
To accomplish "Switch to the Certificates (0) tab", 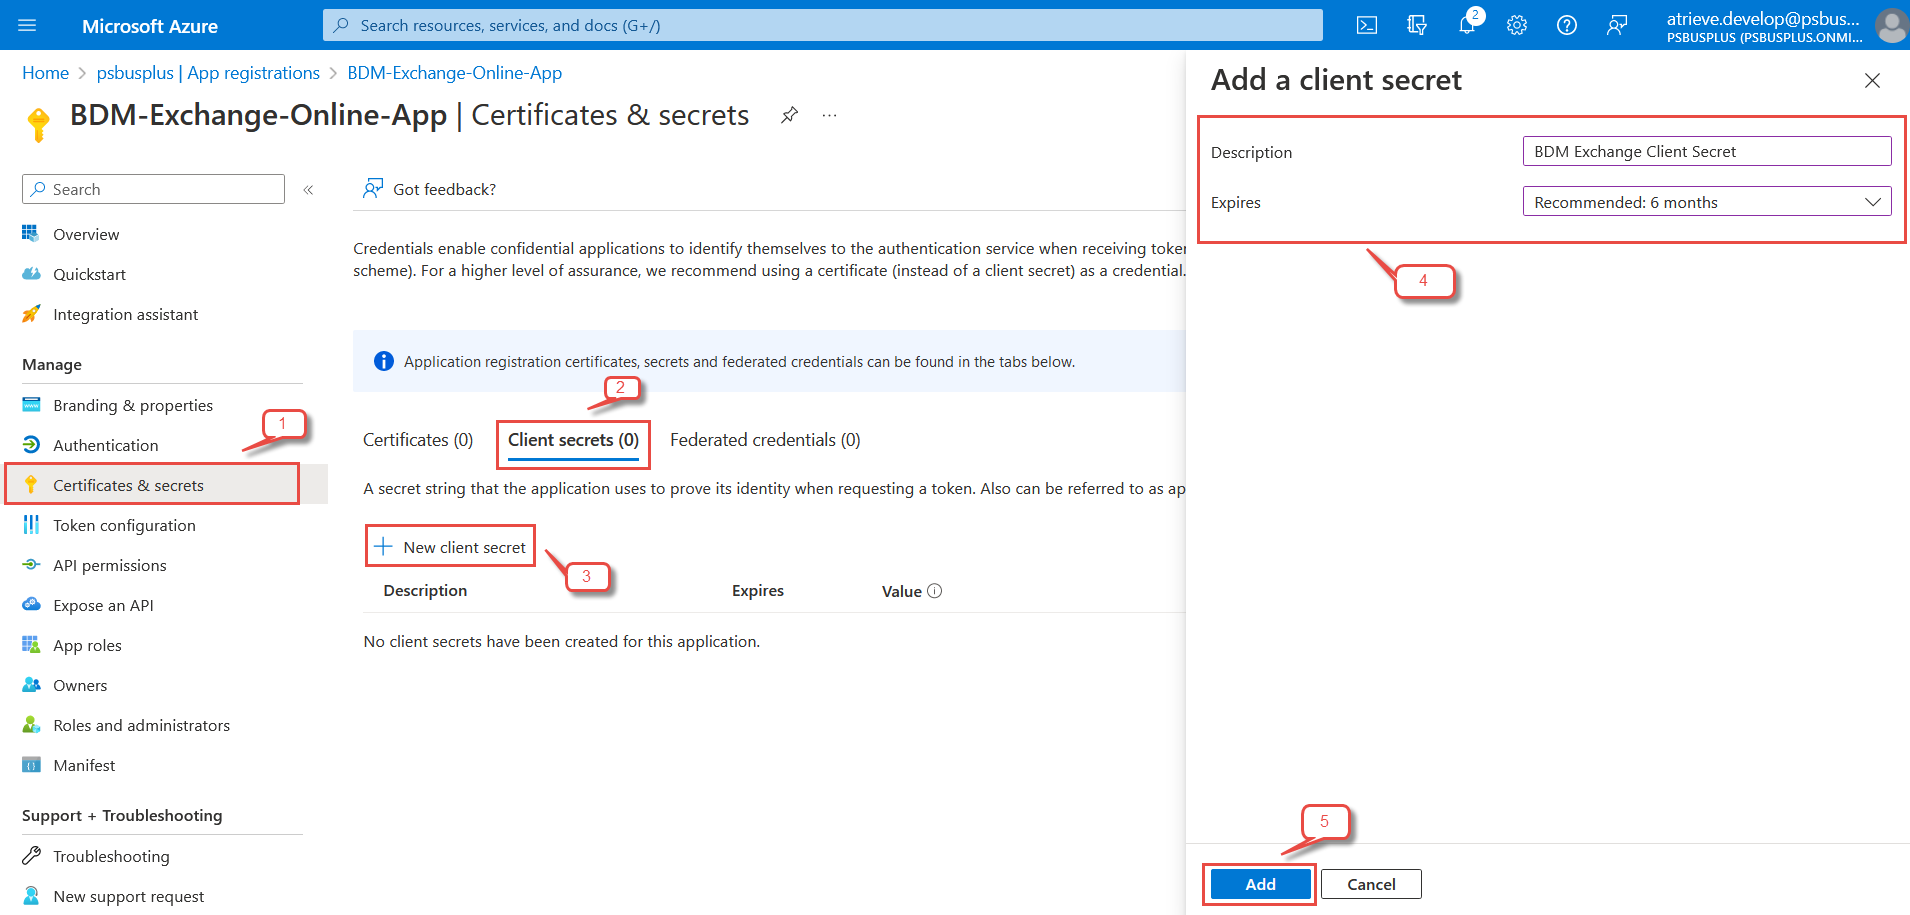I will [x=418, y=440].
